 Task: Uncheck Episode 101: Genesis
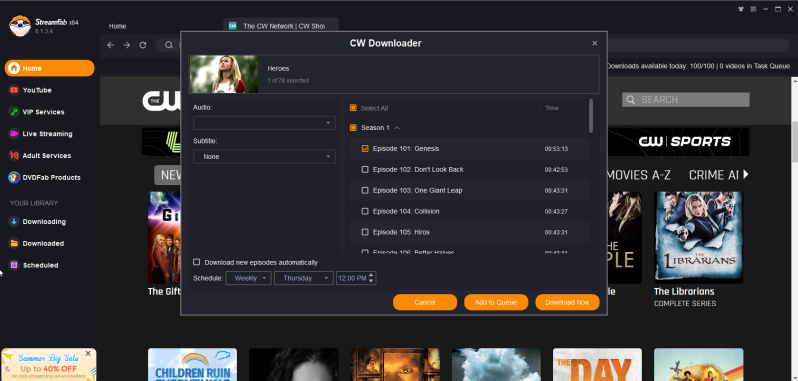(x=364, y=149)
